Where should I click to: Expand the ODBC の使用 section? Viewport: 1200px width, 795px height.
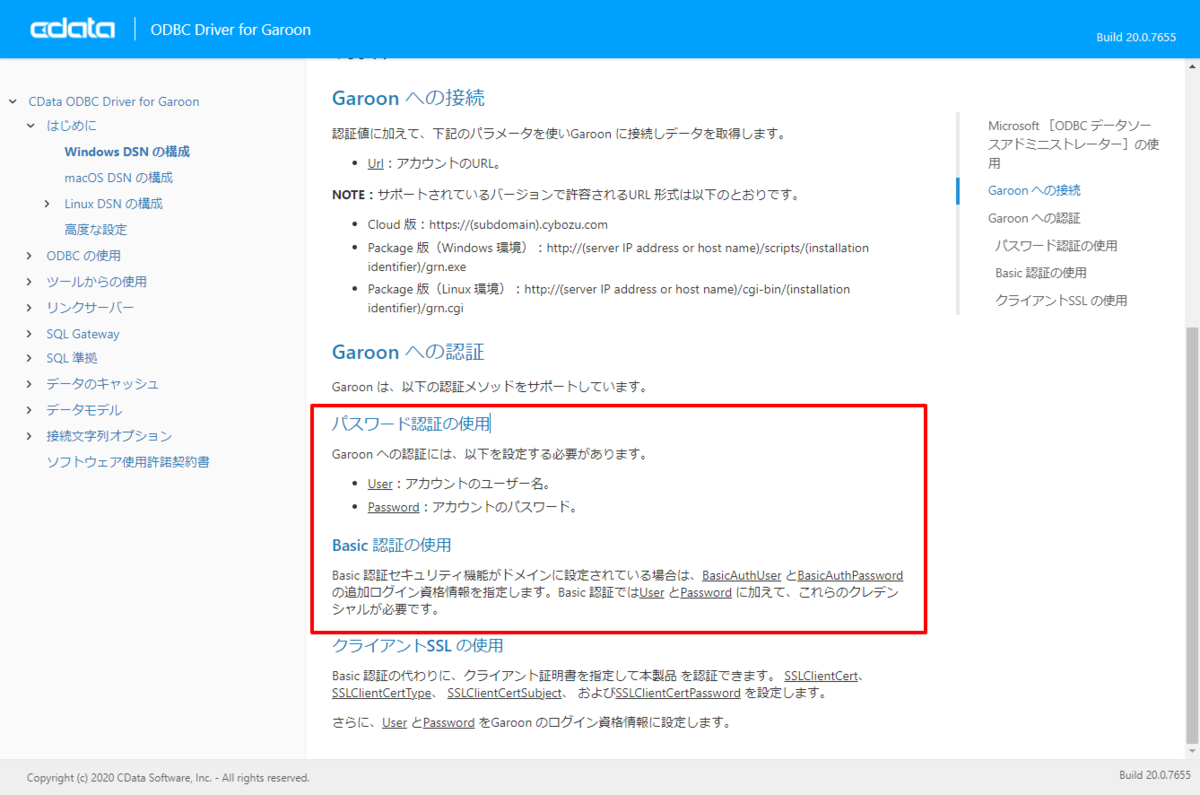point(31,256)
